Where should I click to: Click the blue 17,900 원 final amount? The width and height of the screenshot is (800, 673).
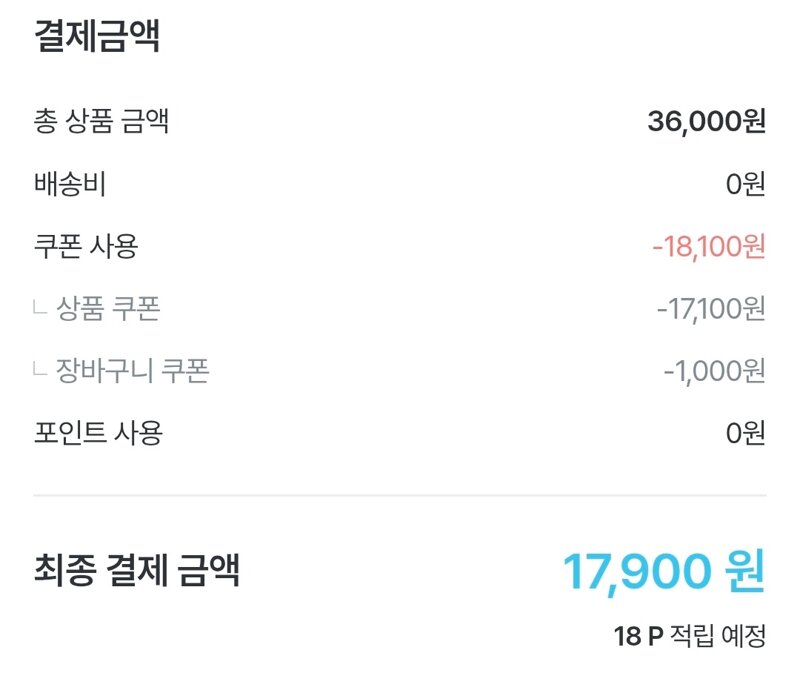click(664, 571)
